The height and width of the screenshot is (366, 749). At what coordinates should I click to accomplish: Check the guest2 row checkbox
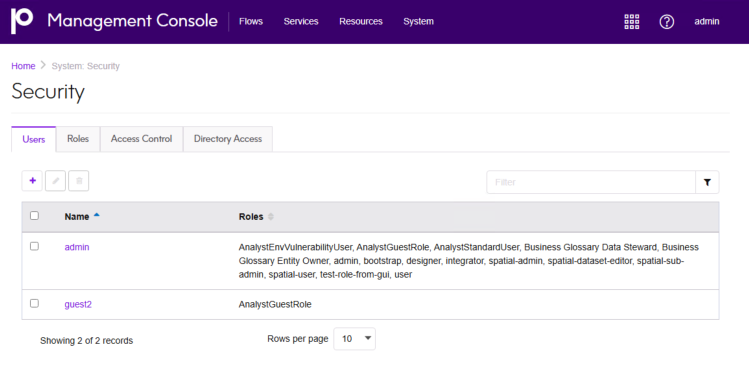coord(34,303)
